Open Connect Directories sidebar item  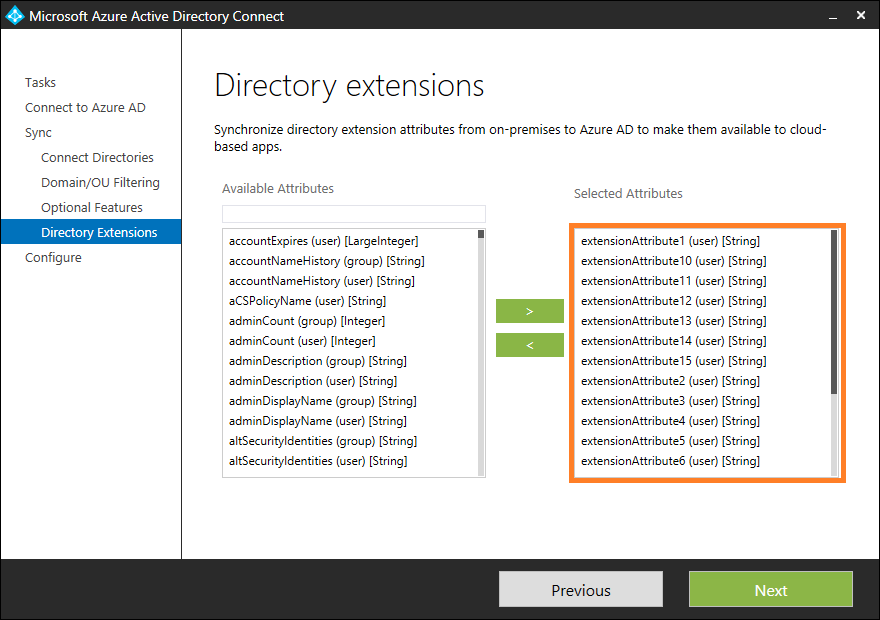(x=97, y=158)
